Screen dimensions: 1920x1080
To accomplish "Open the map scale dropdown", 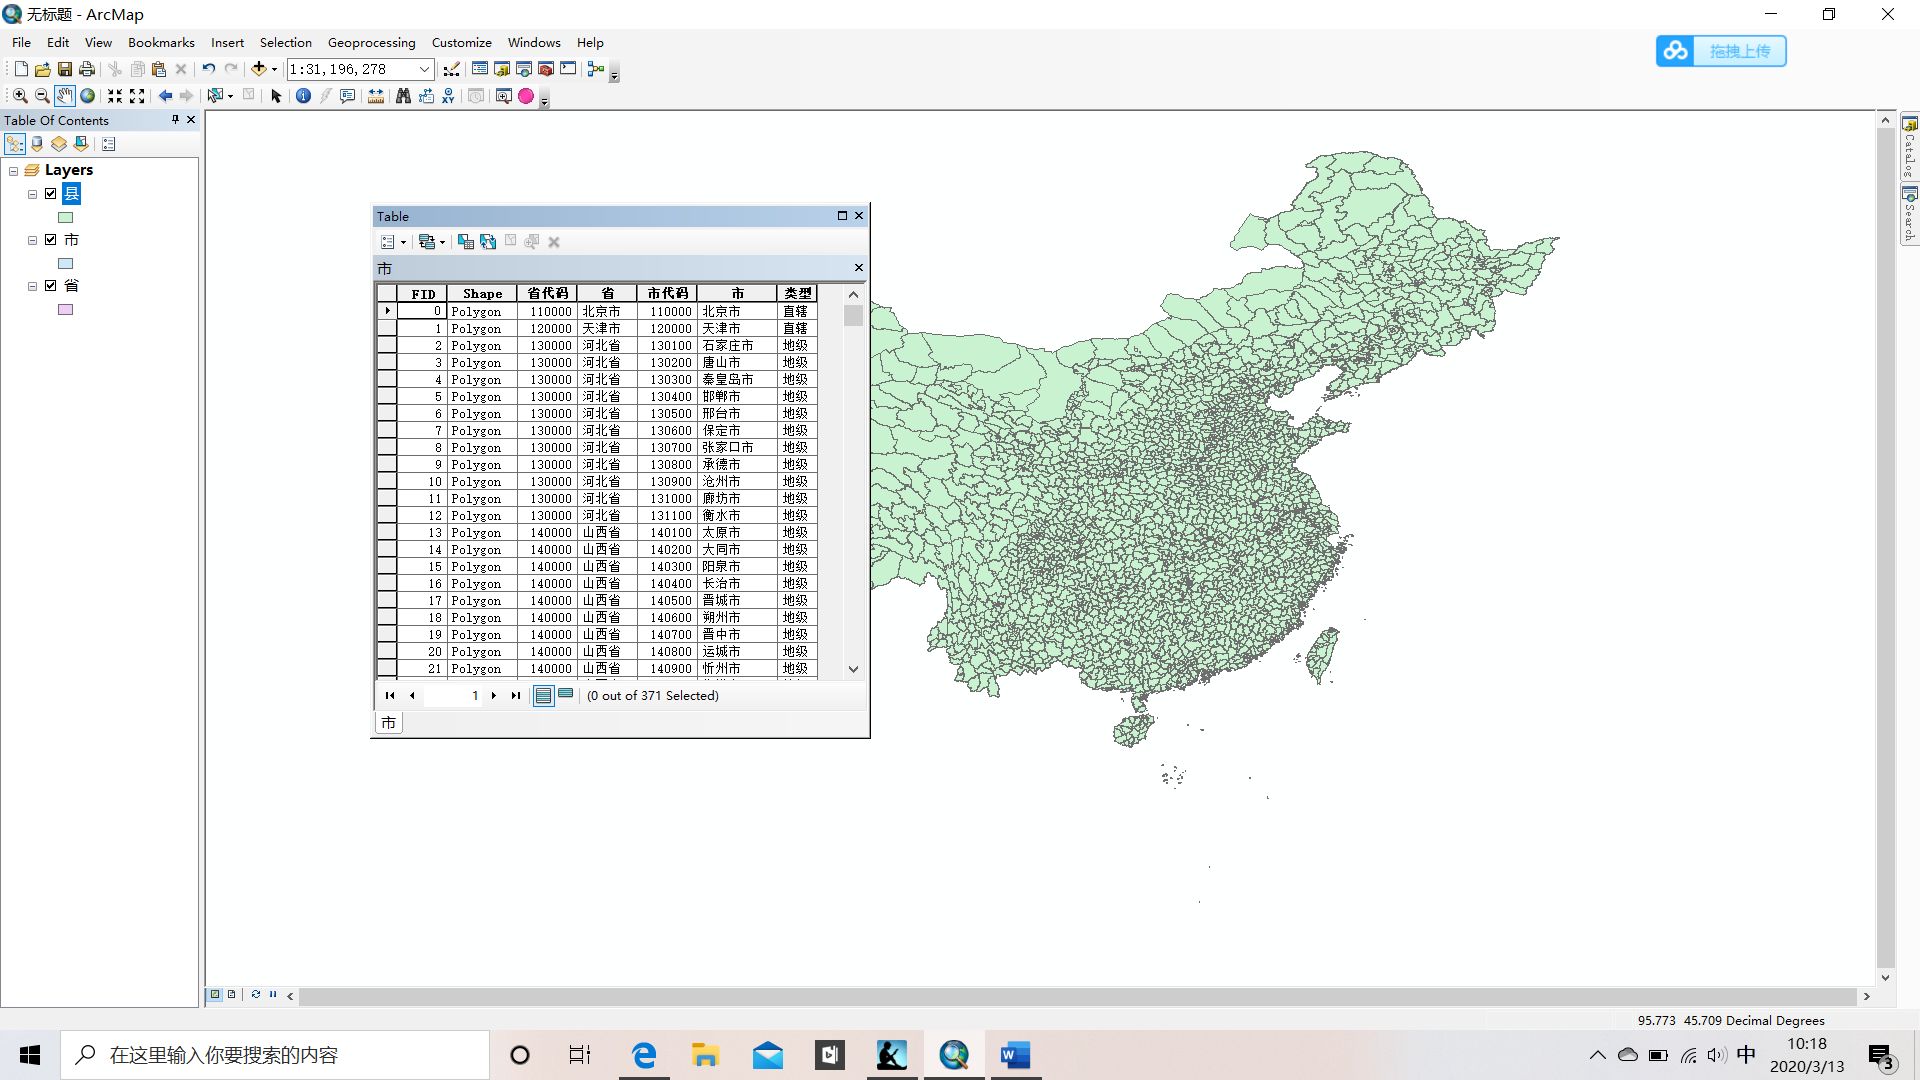I will [424, 69].
